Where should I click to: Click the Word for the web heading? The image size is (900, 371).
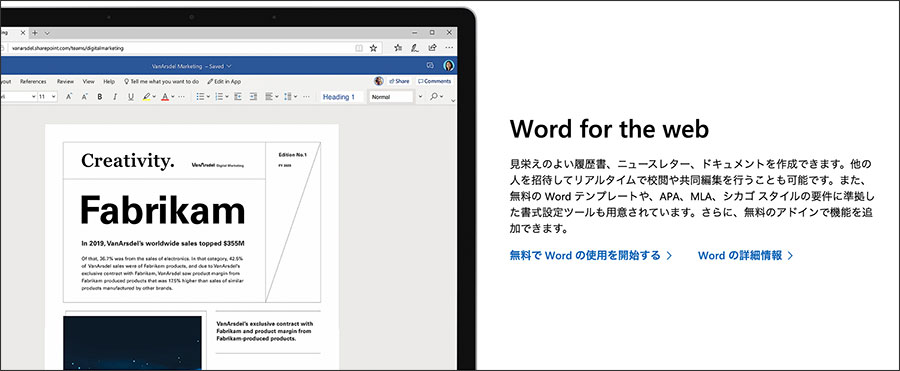tap(609, 129)
